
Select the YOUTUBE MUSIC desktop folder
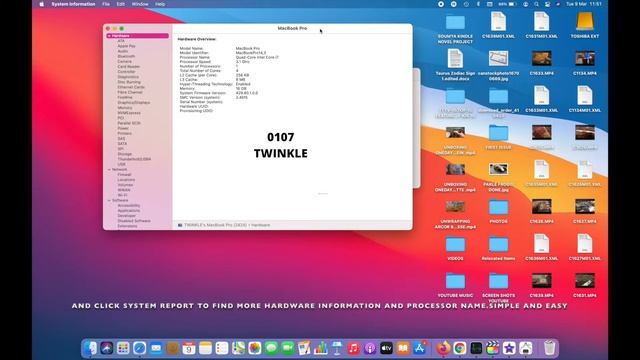point(455,285)
